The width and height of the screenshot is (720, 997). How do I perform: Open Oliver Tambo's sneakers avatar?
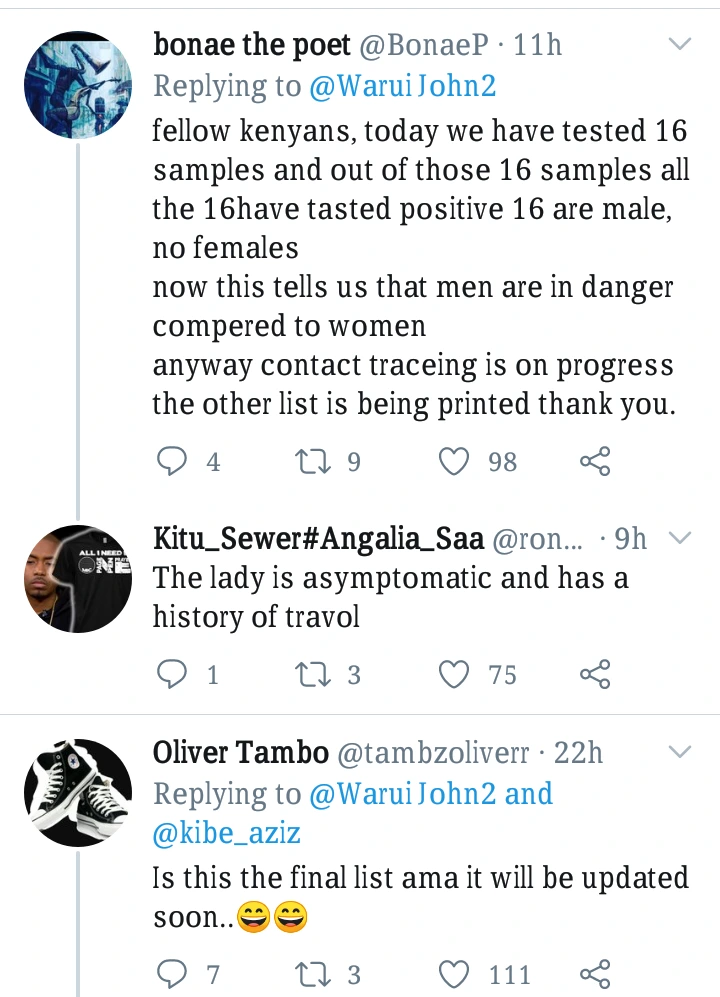[78, 793]
